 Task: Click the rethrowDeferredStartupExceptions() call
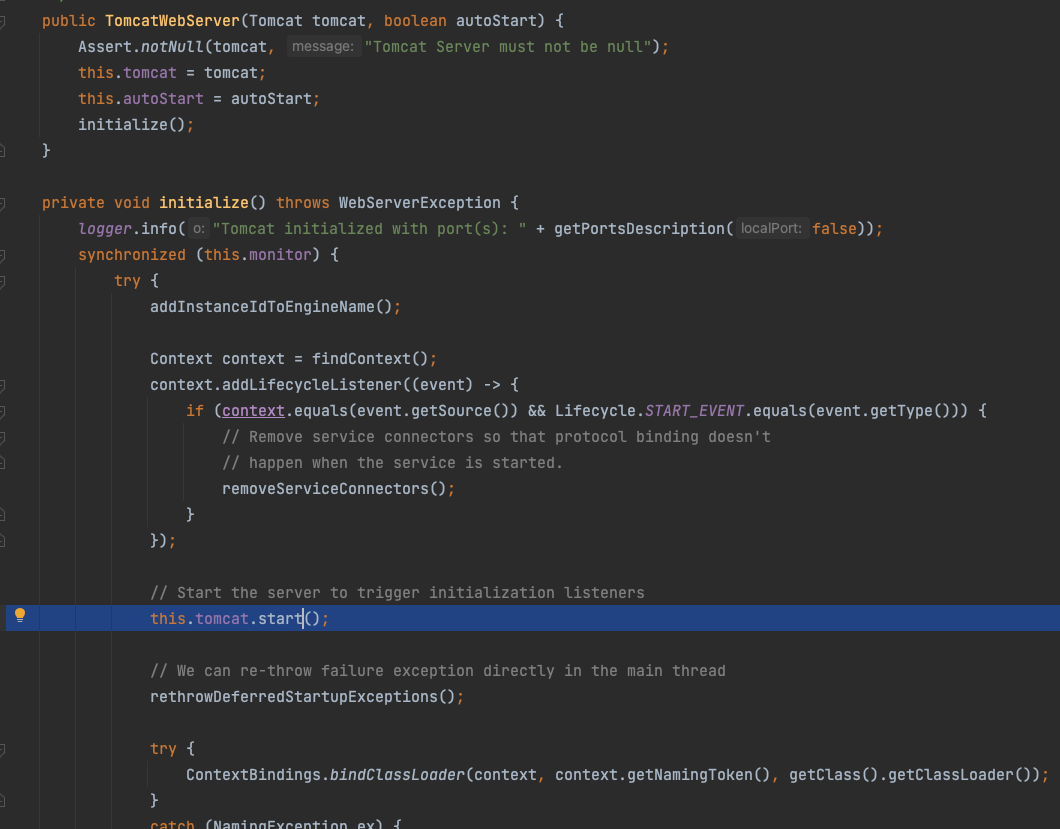pos(303,696)
